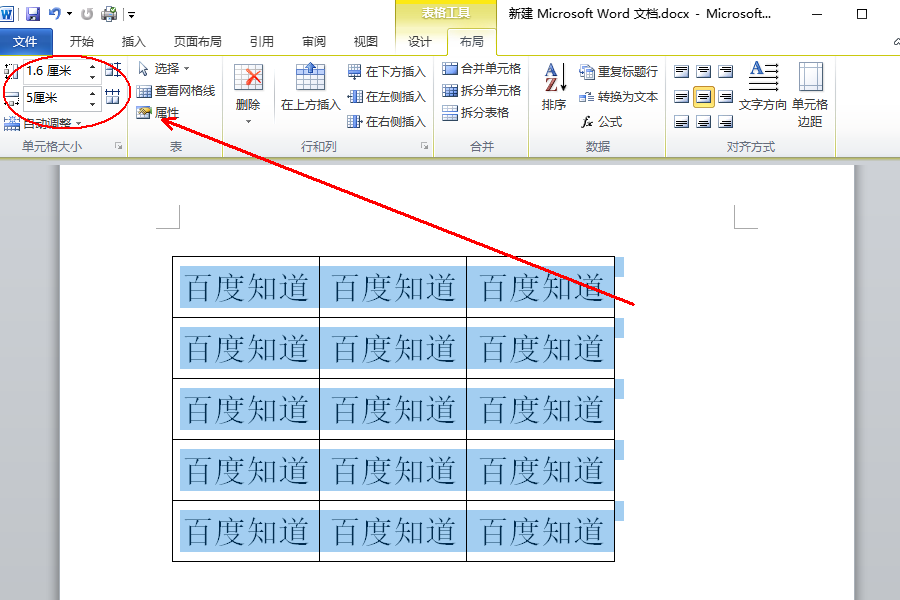Insert a formula with 公式

601,122
